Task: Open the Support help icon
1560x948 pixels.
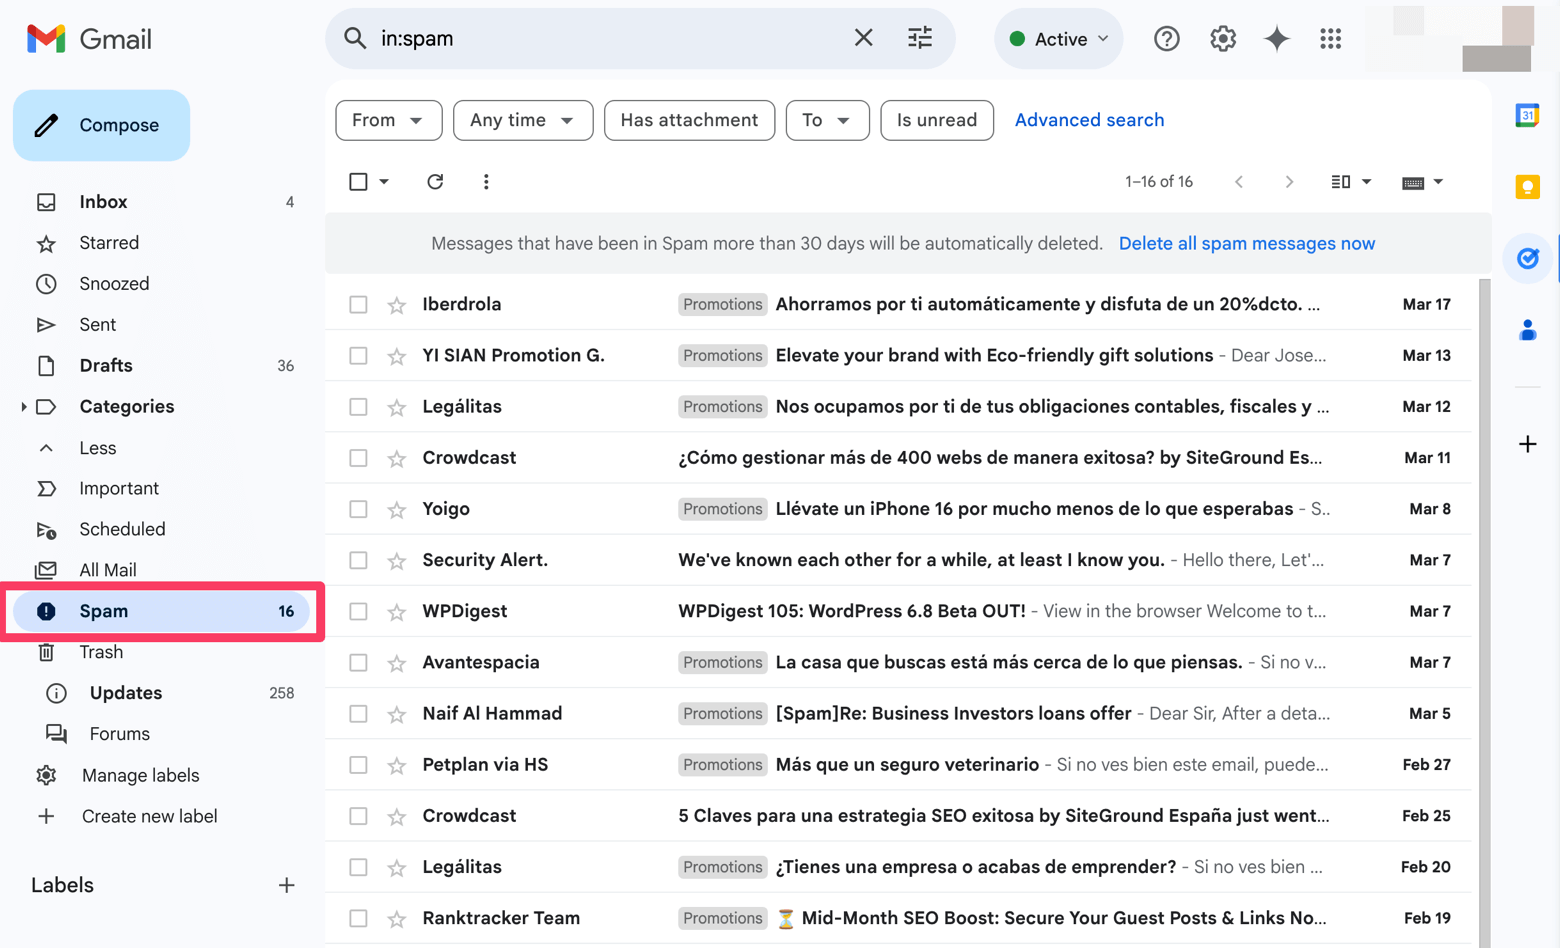Action: point(1166,39)
